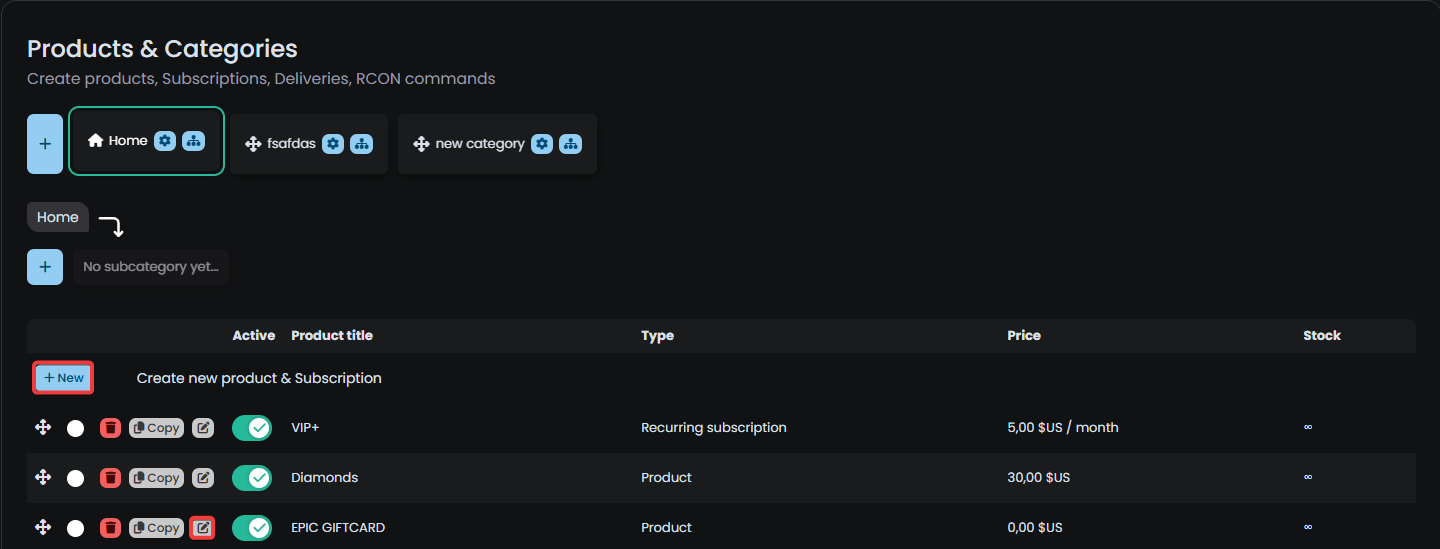
Task: Edit the Diamonds product
Action: point(203,478)
